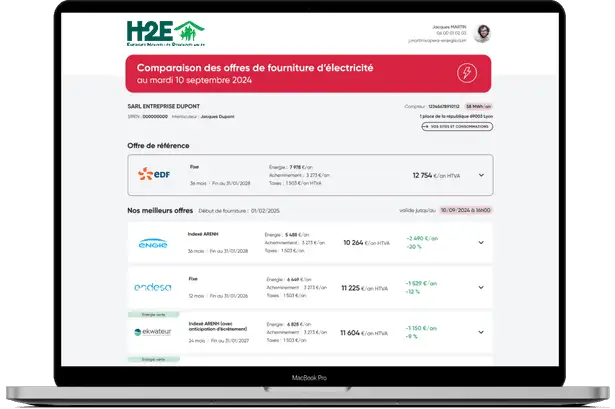Expand the Engie offer chevron
This screenshot has height=409, width=615.
tap(481, 243)
